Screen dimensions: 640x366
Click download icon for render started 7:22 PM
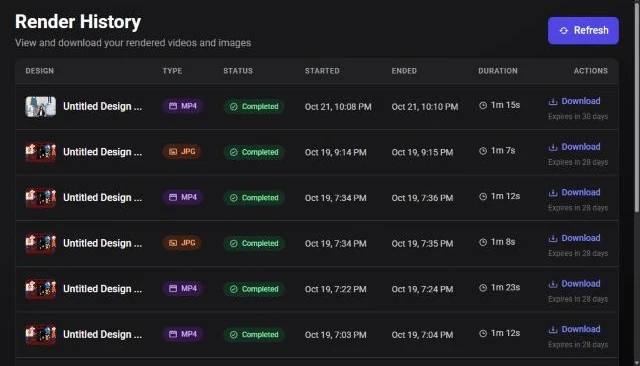point(553,284)
